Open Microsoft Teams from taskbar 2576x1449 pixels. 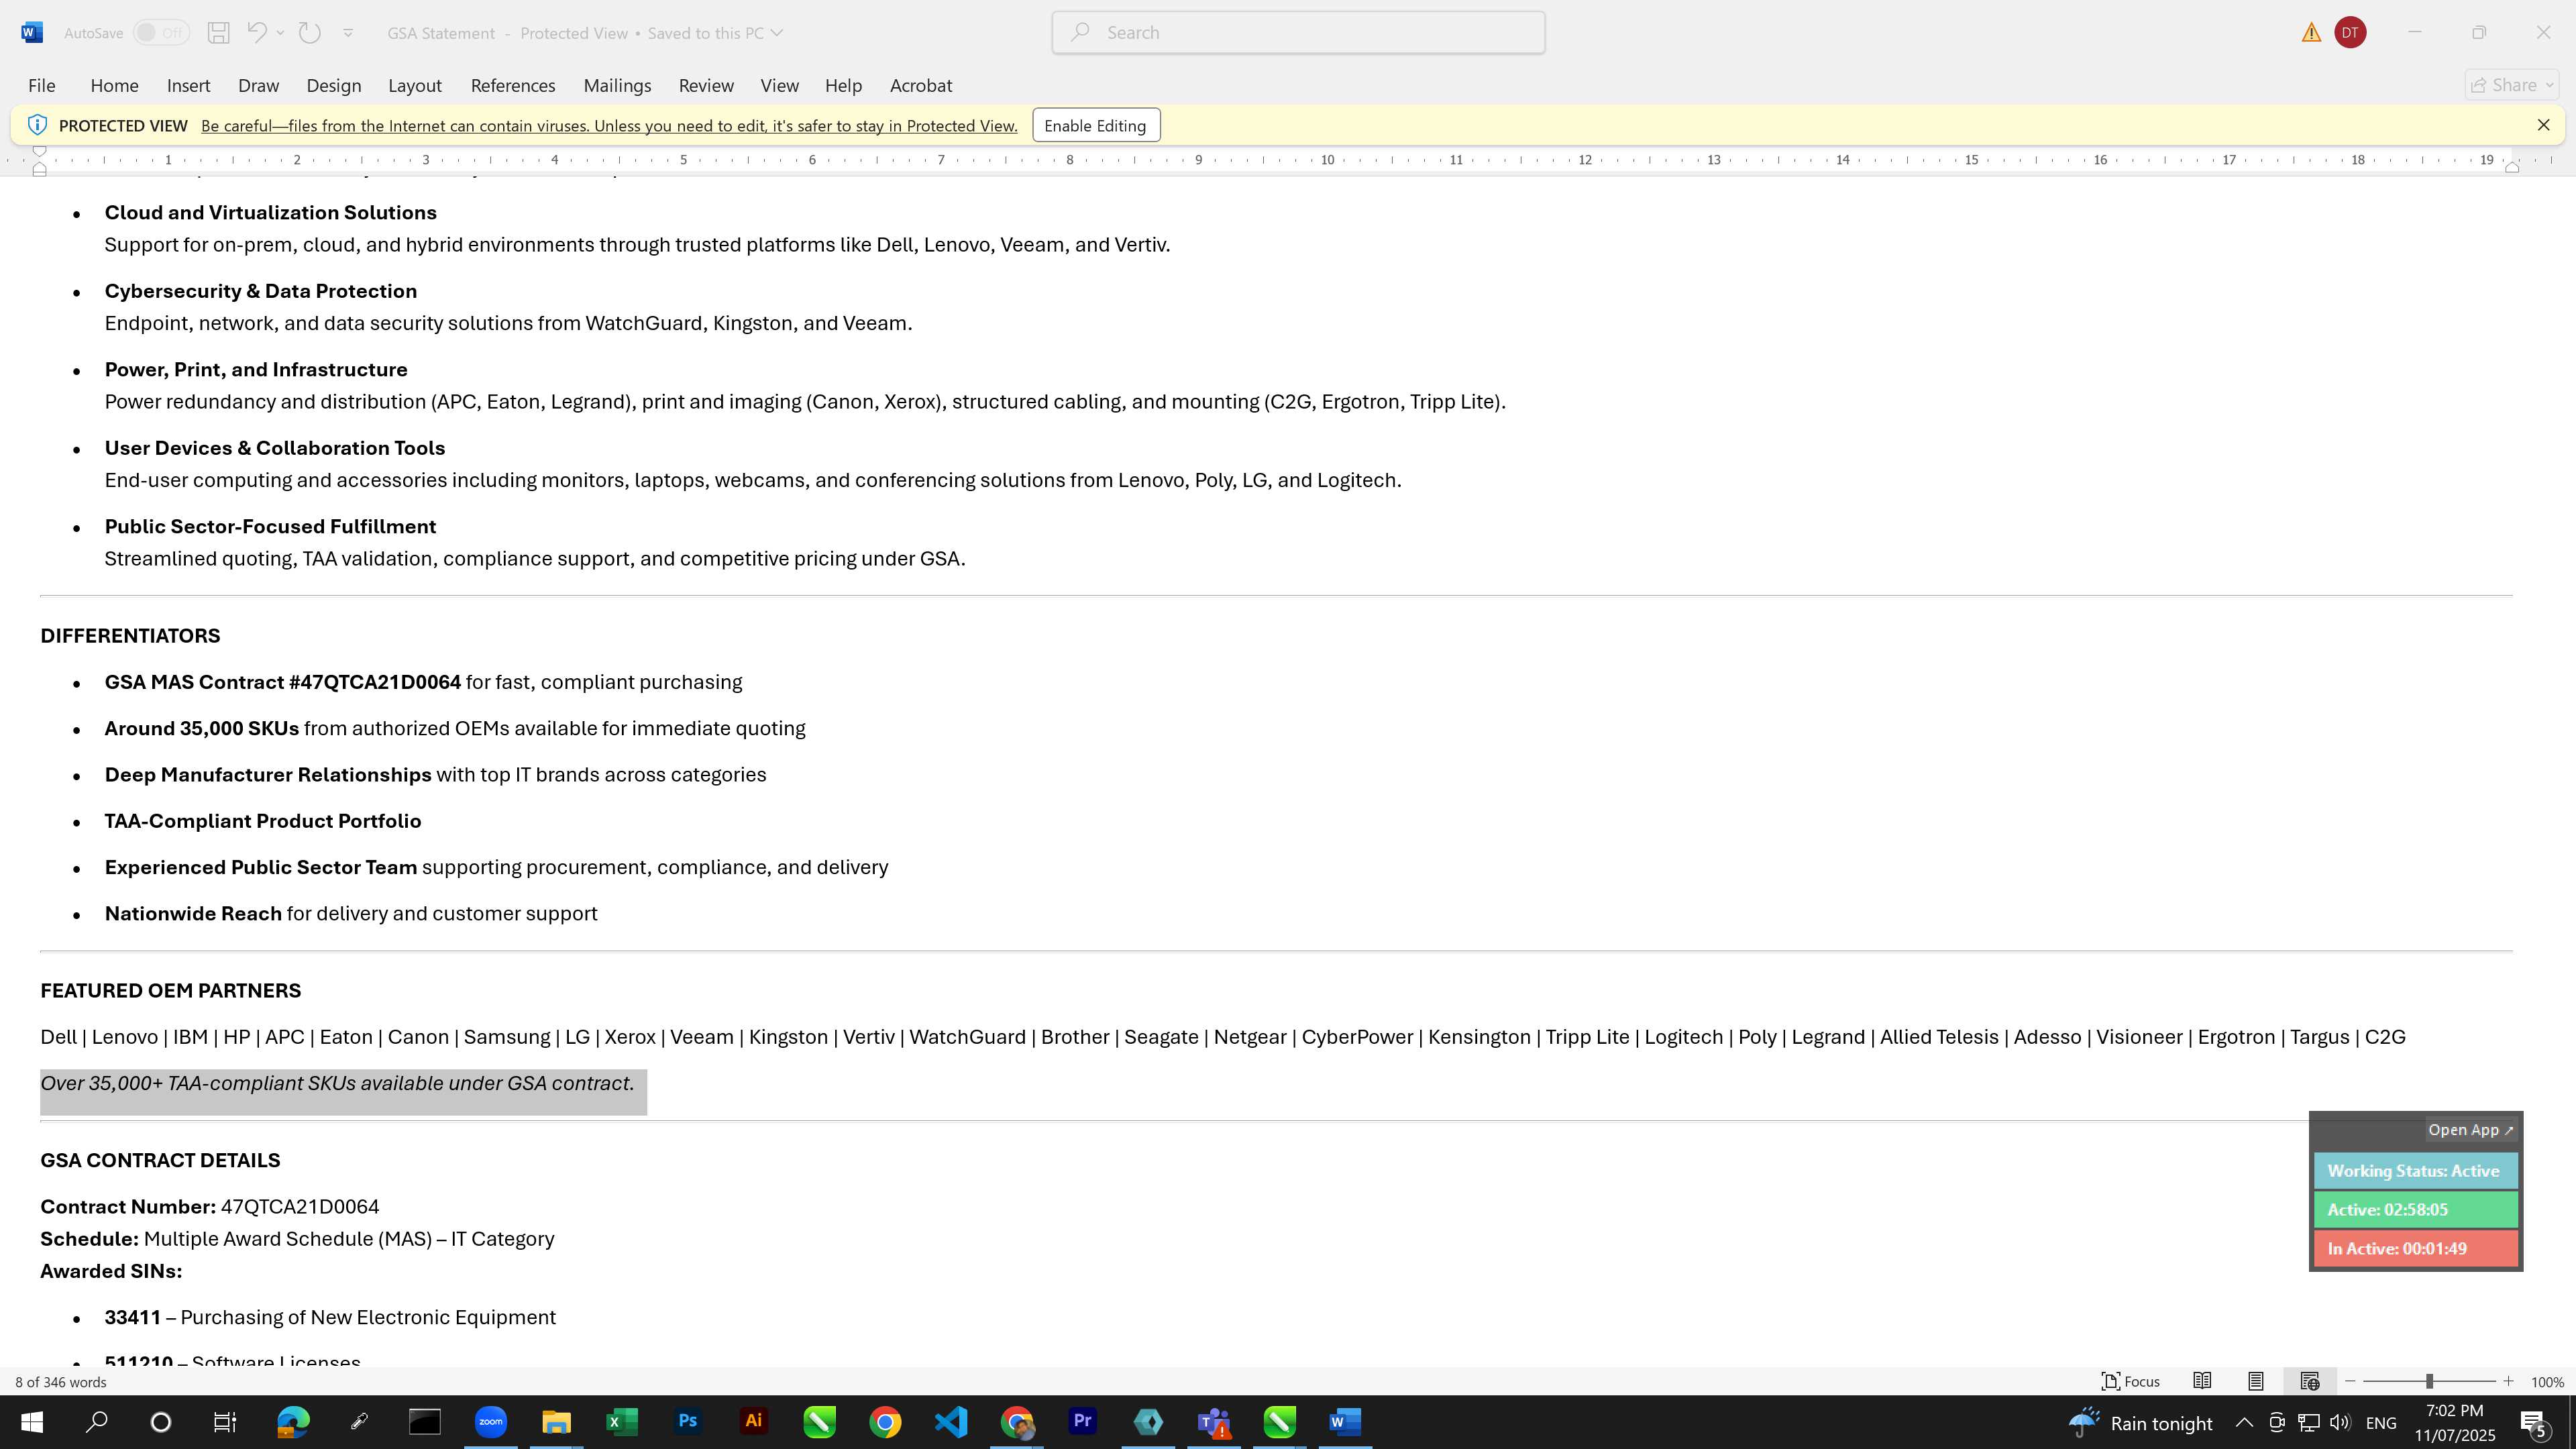pyautogui.click(x=1214, y=1422)
